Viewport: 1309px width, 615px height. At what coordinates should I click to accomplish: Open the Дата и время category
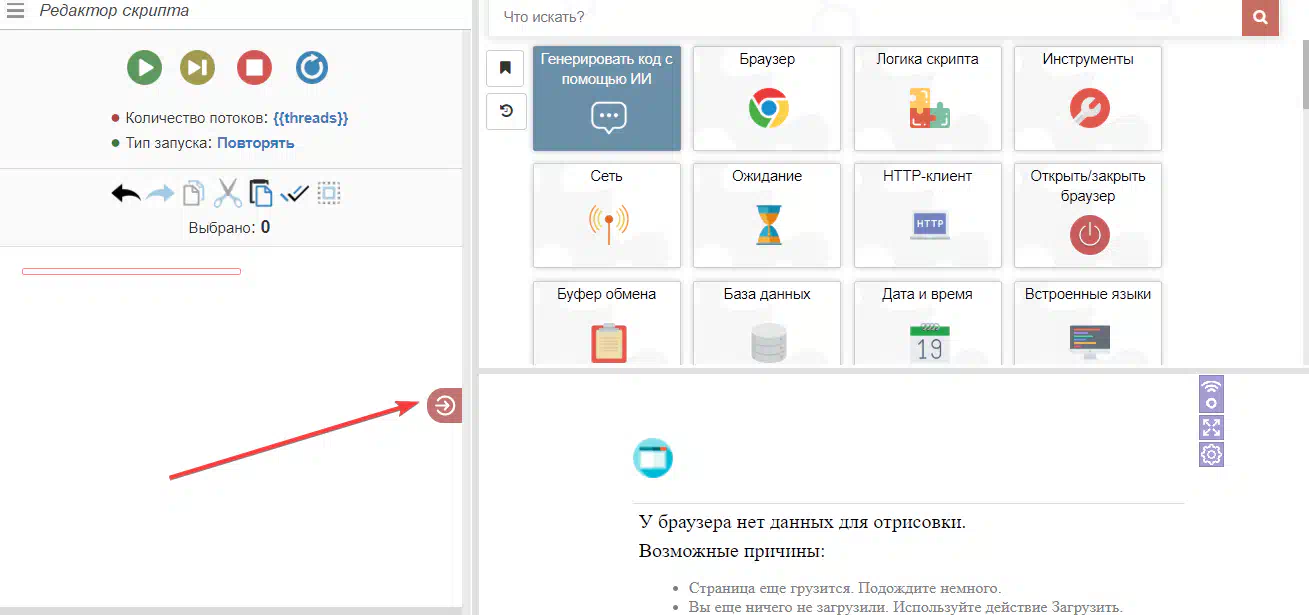point(928,323)
